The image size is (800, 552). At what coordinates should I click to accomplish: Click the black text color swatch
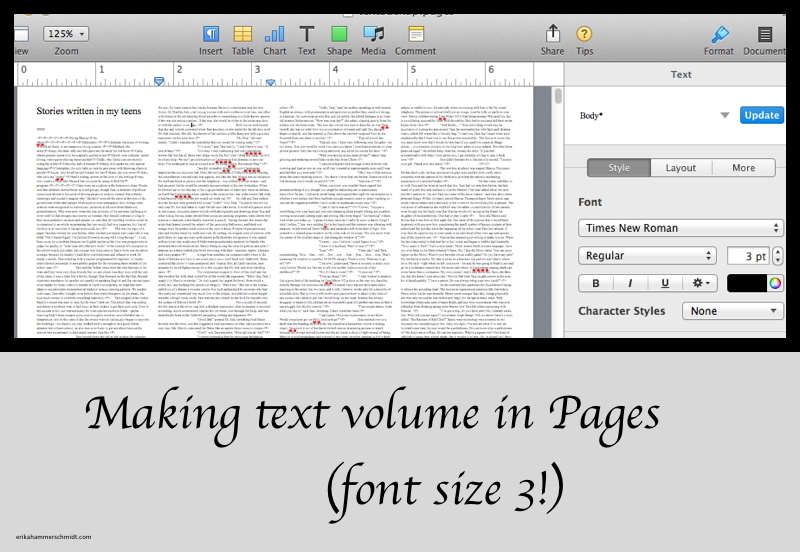747,283
